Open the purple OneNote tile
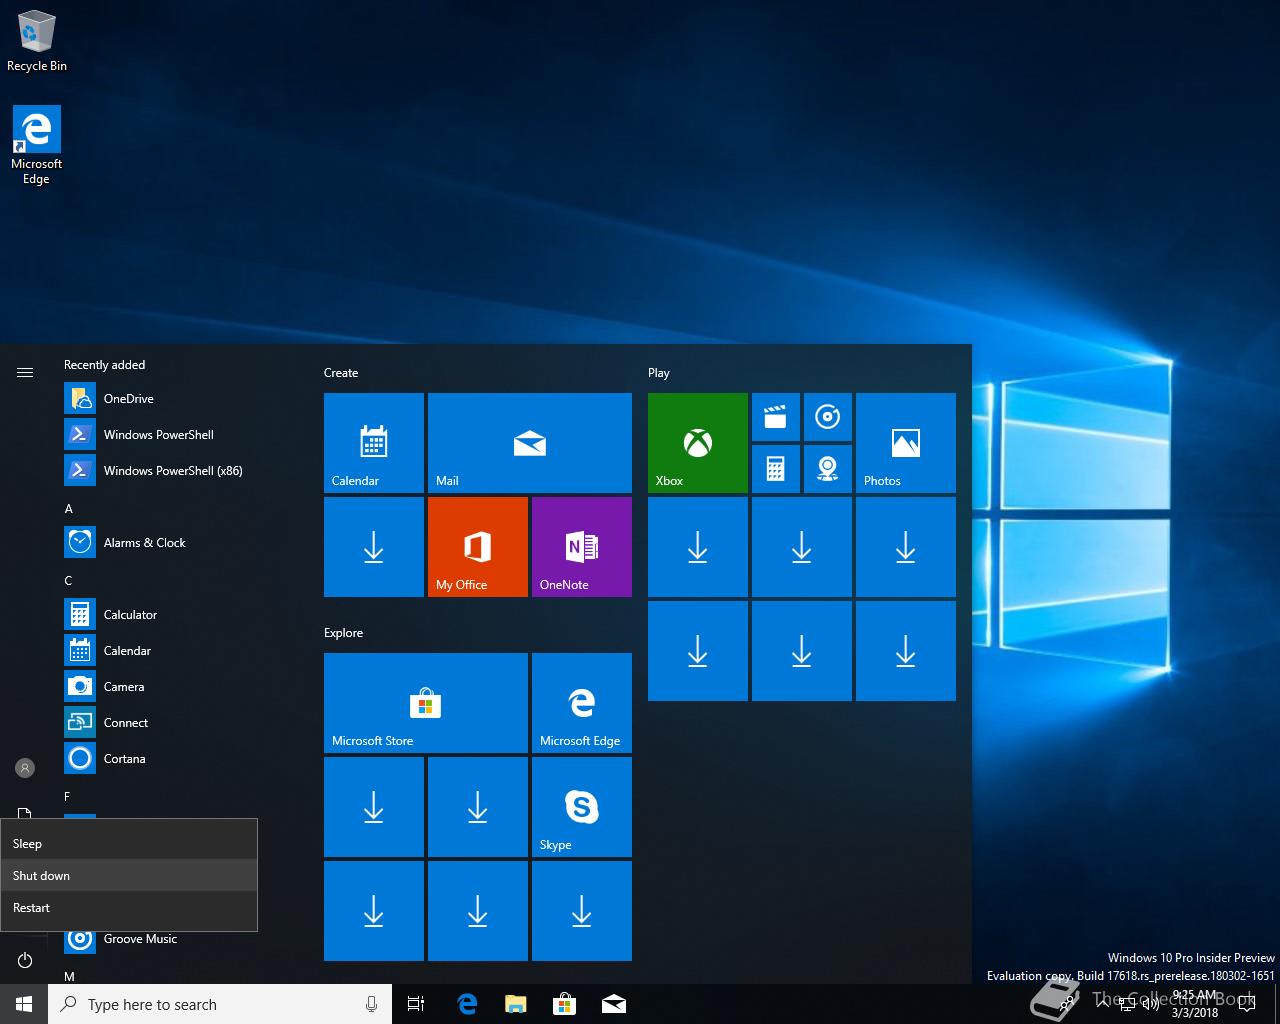 (x=582, y=547)
